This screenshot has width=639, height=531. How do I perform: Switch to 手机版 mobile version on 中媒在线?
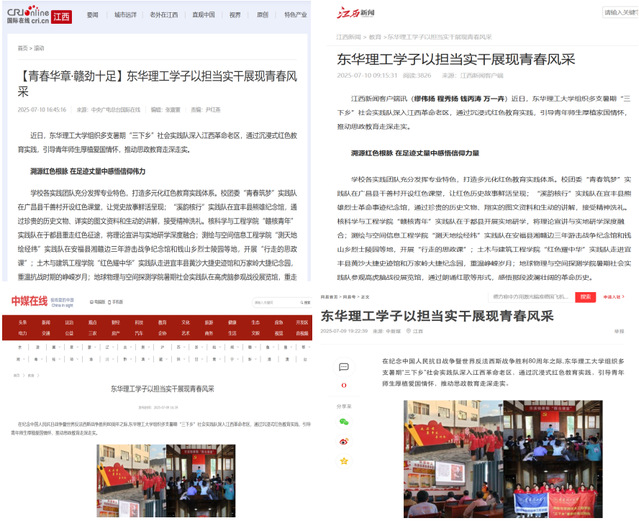[115, 302]
